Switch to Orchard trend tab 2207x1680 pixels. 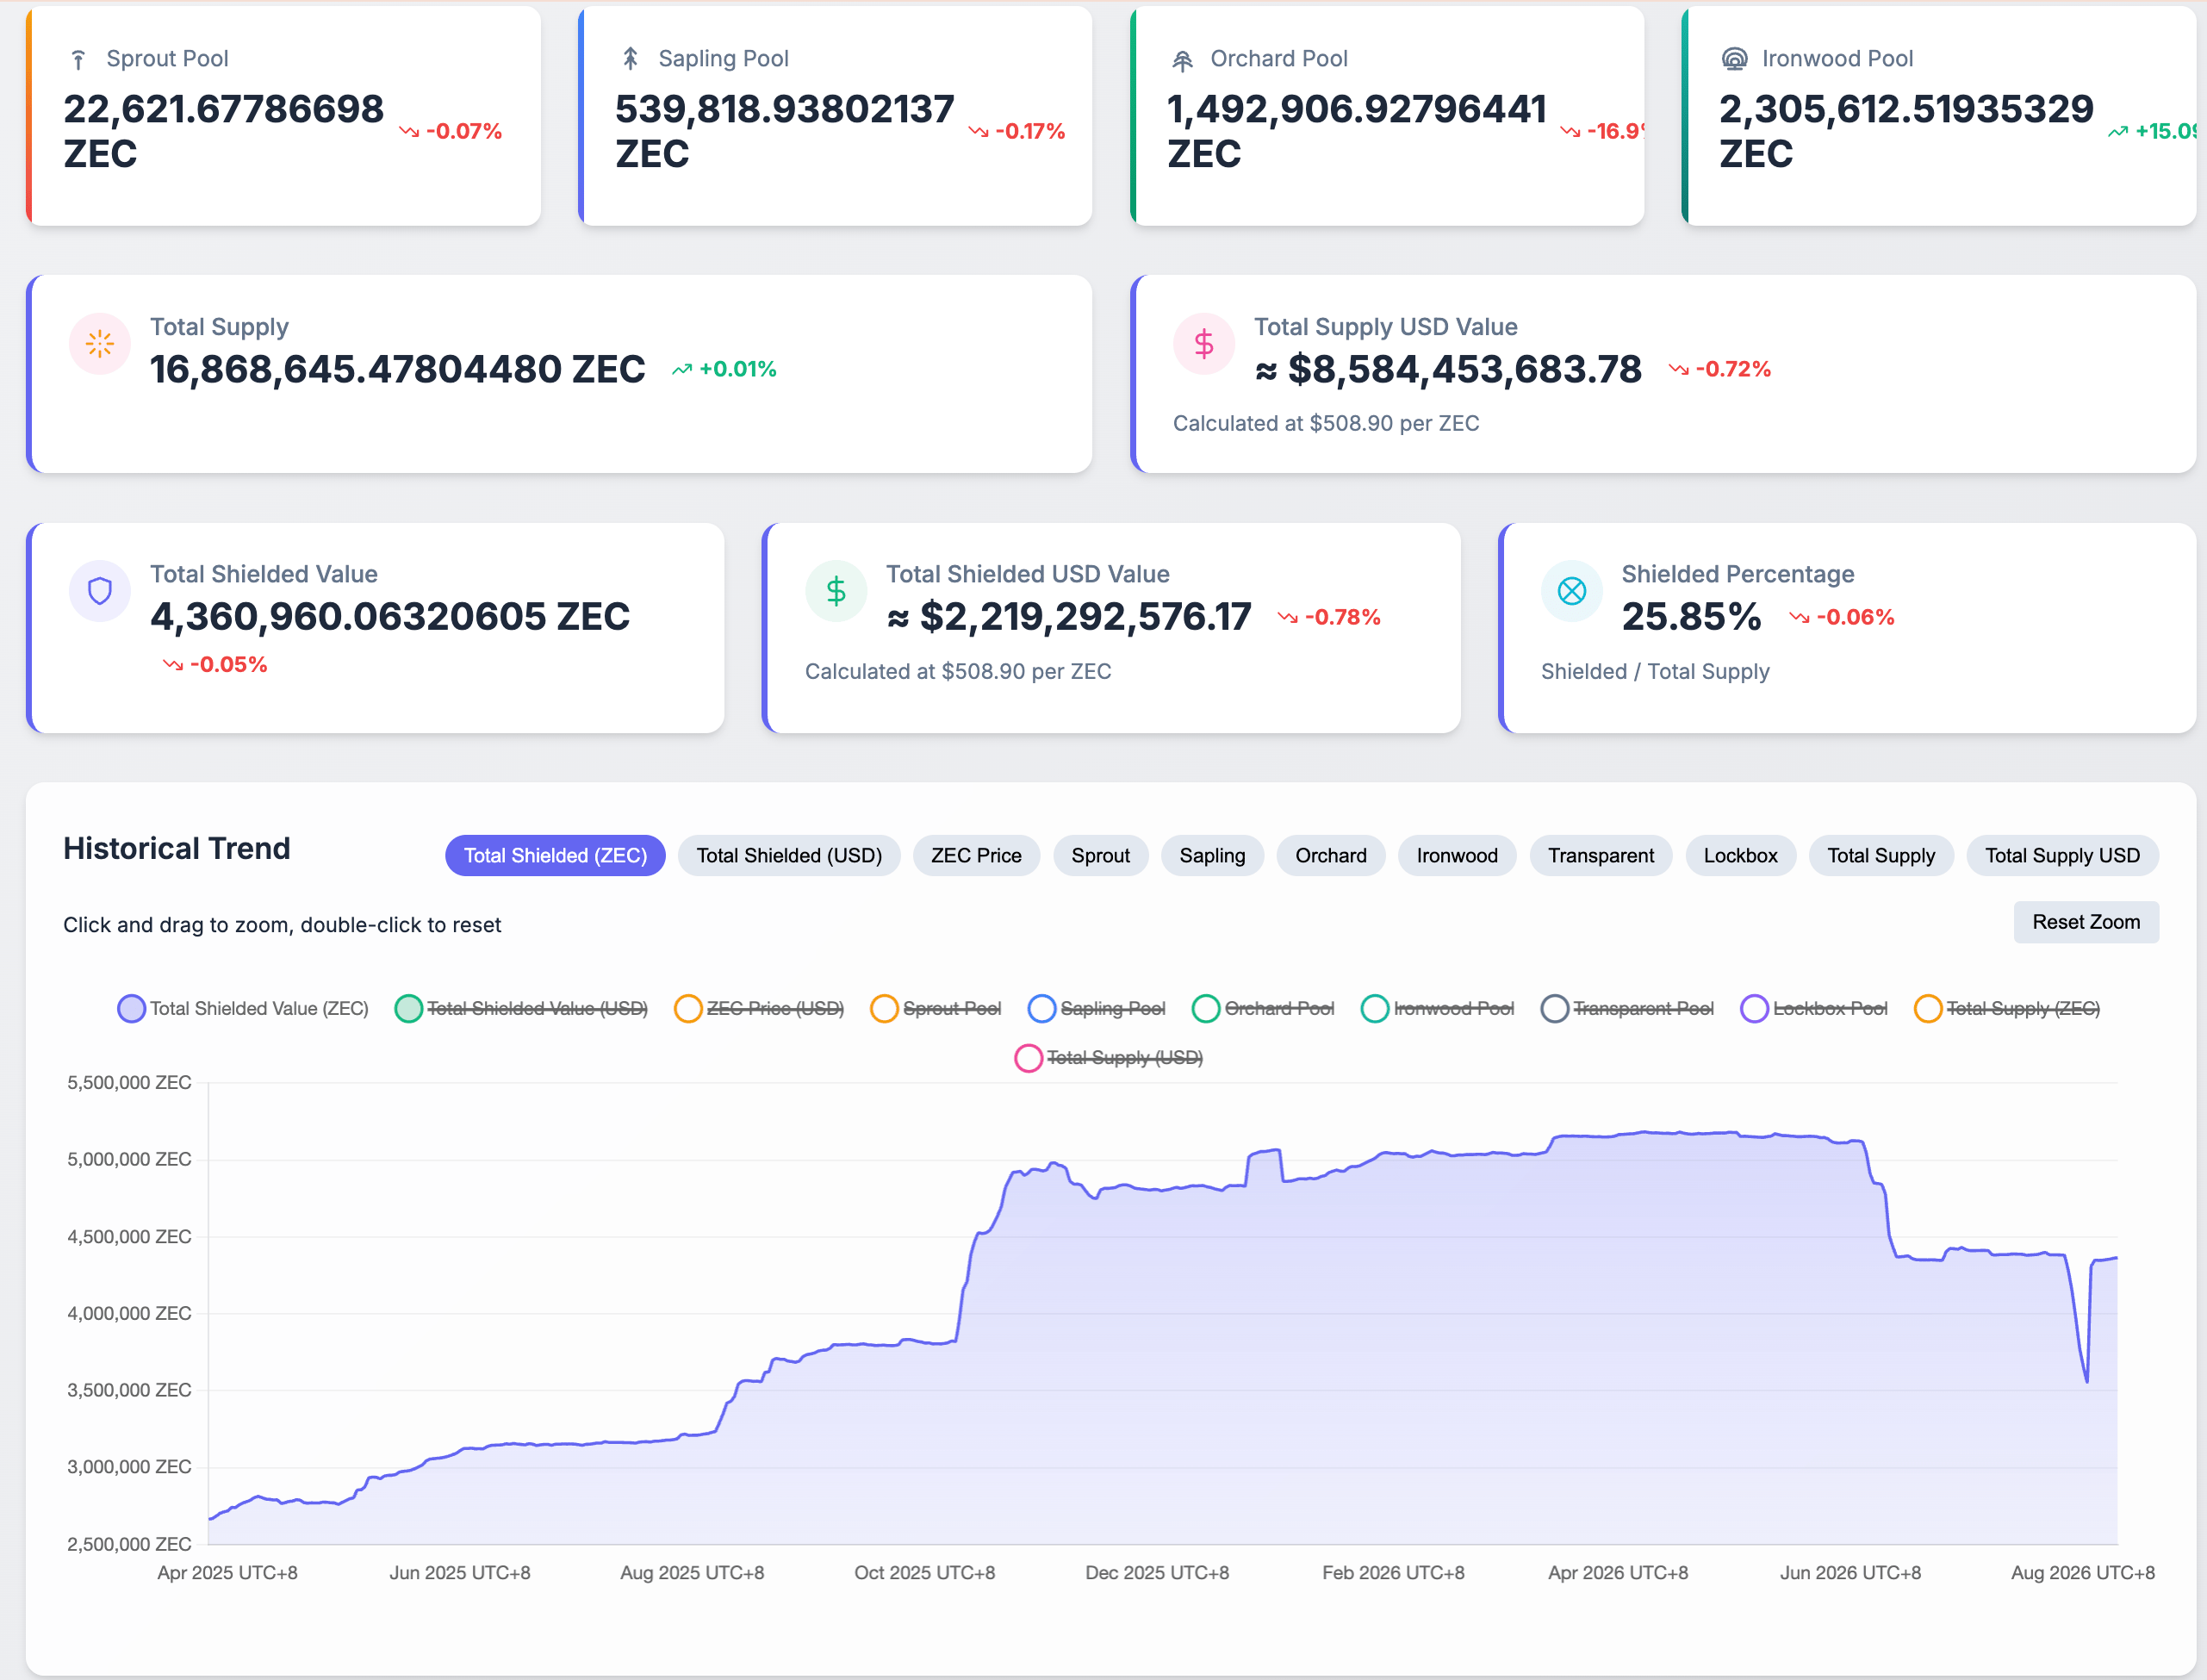1331,856
